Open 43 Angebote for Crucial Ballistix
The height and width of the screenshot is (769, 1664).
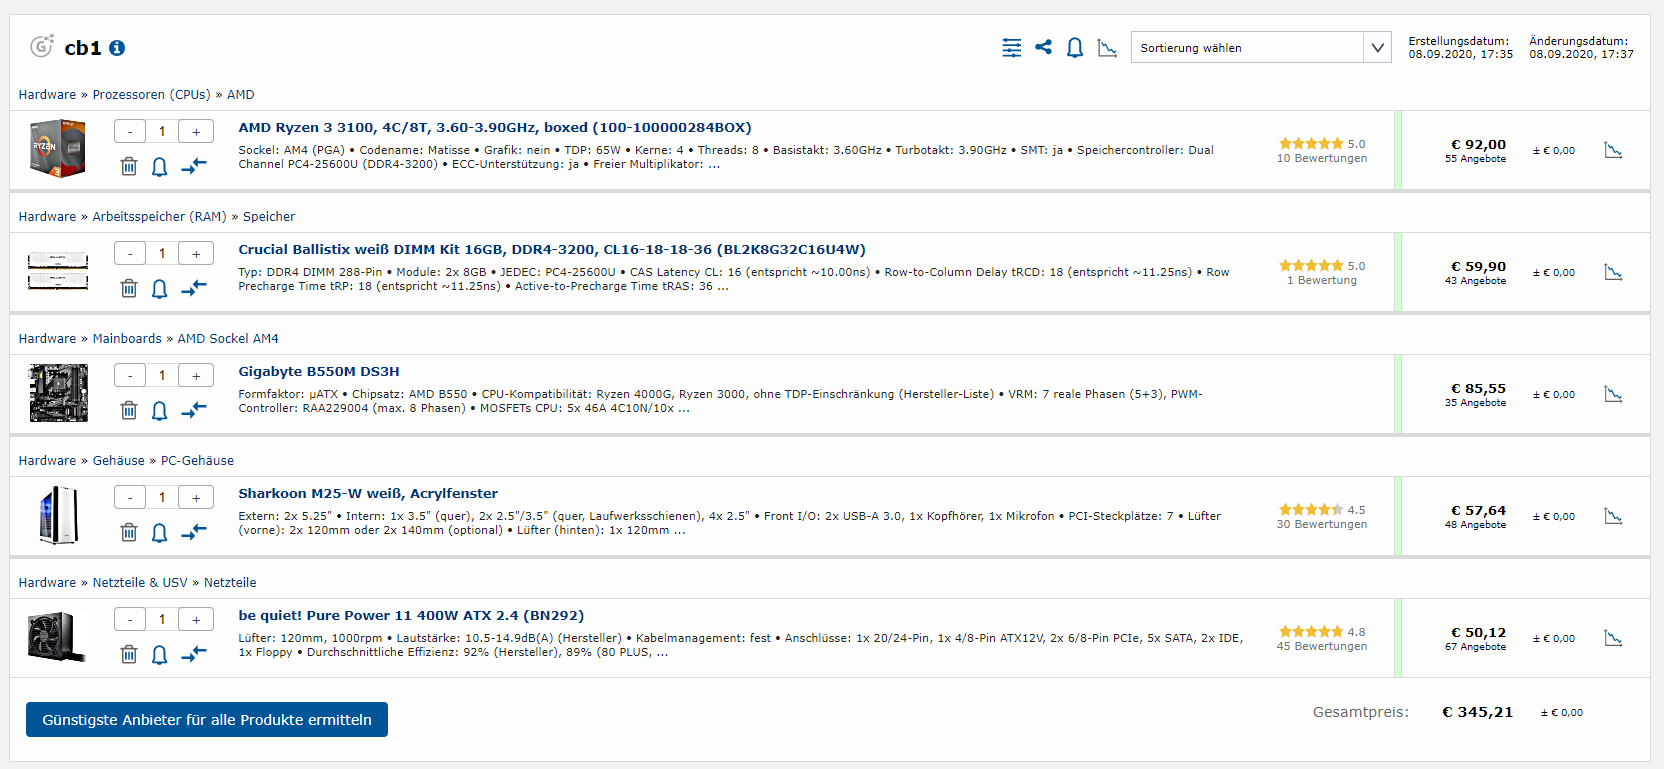pos(1475,281)
